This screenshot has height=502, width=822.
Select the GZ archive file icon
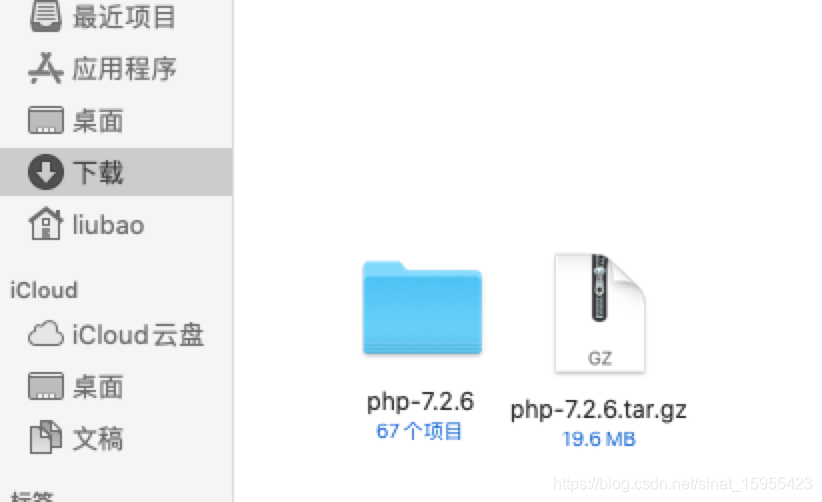tap(600, 313)
